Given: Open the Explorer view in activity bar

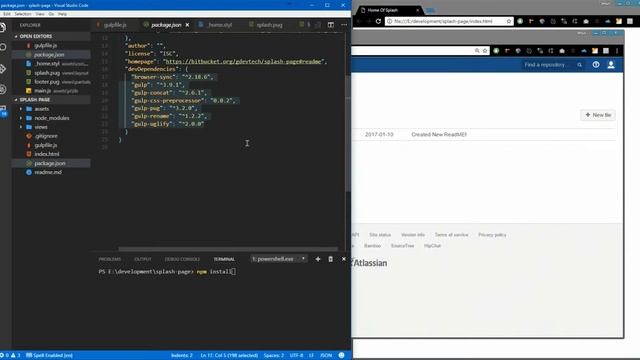Looking at the screenshot, I should point(3,27).
